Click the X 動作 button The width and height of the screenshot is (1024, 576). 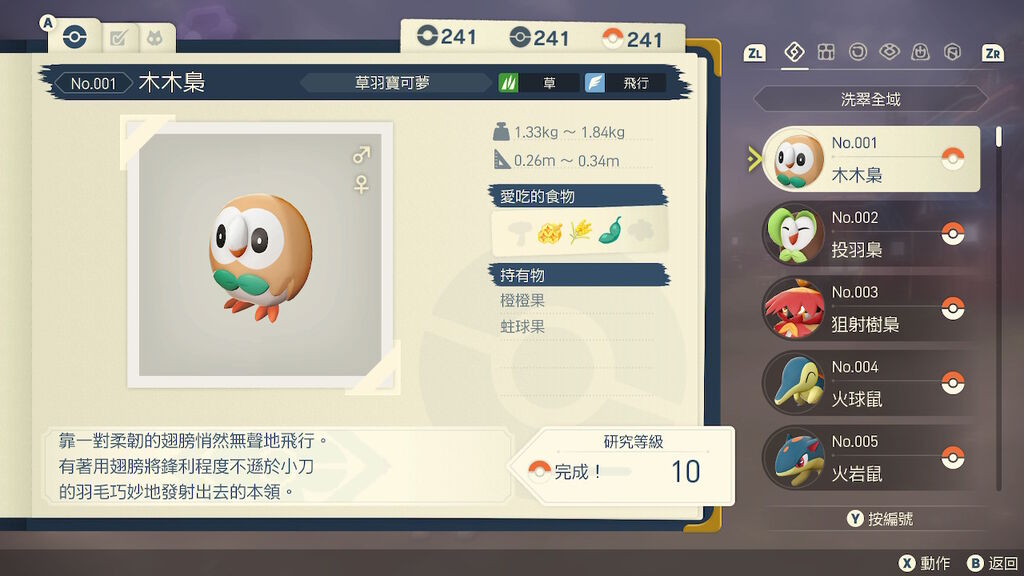point(924,563)
